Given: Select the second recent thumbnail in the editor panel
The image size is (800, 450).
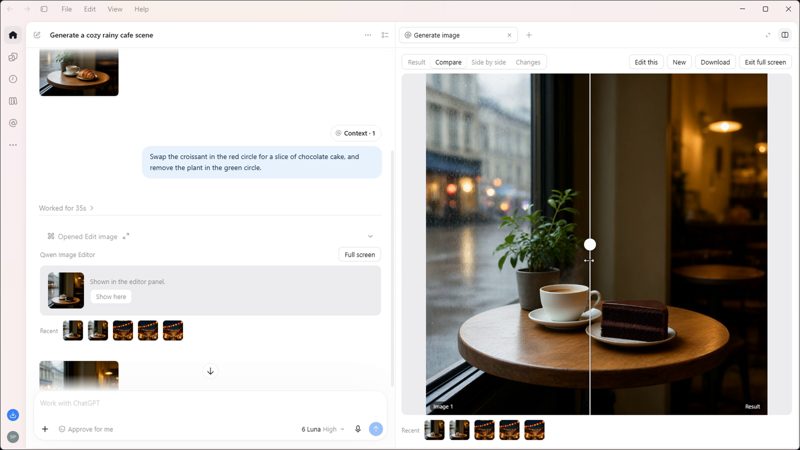Looking at the screenshot, I should tap(460, 430).
